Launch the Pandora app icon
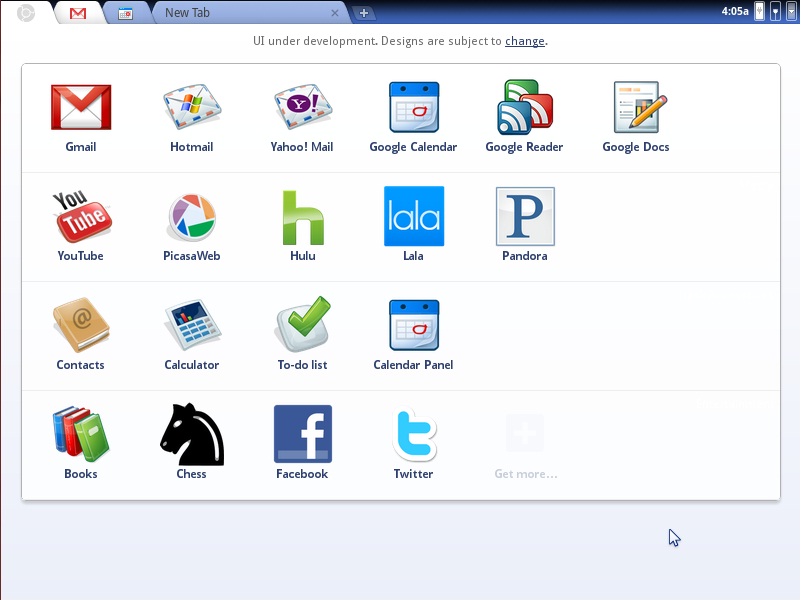 (x=525, y=216)
